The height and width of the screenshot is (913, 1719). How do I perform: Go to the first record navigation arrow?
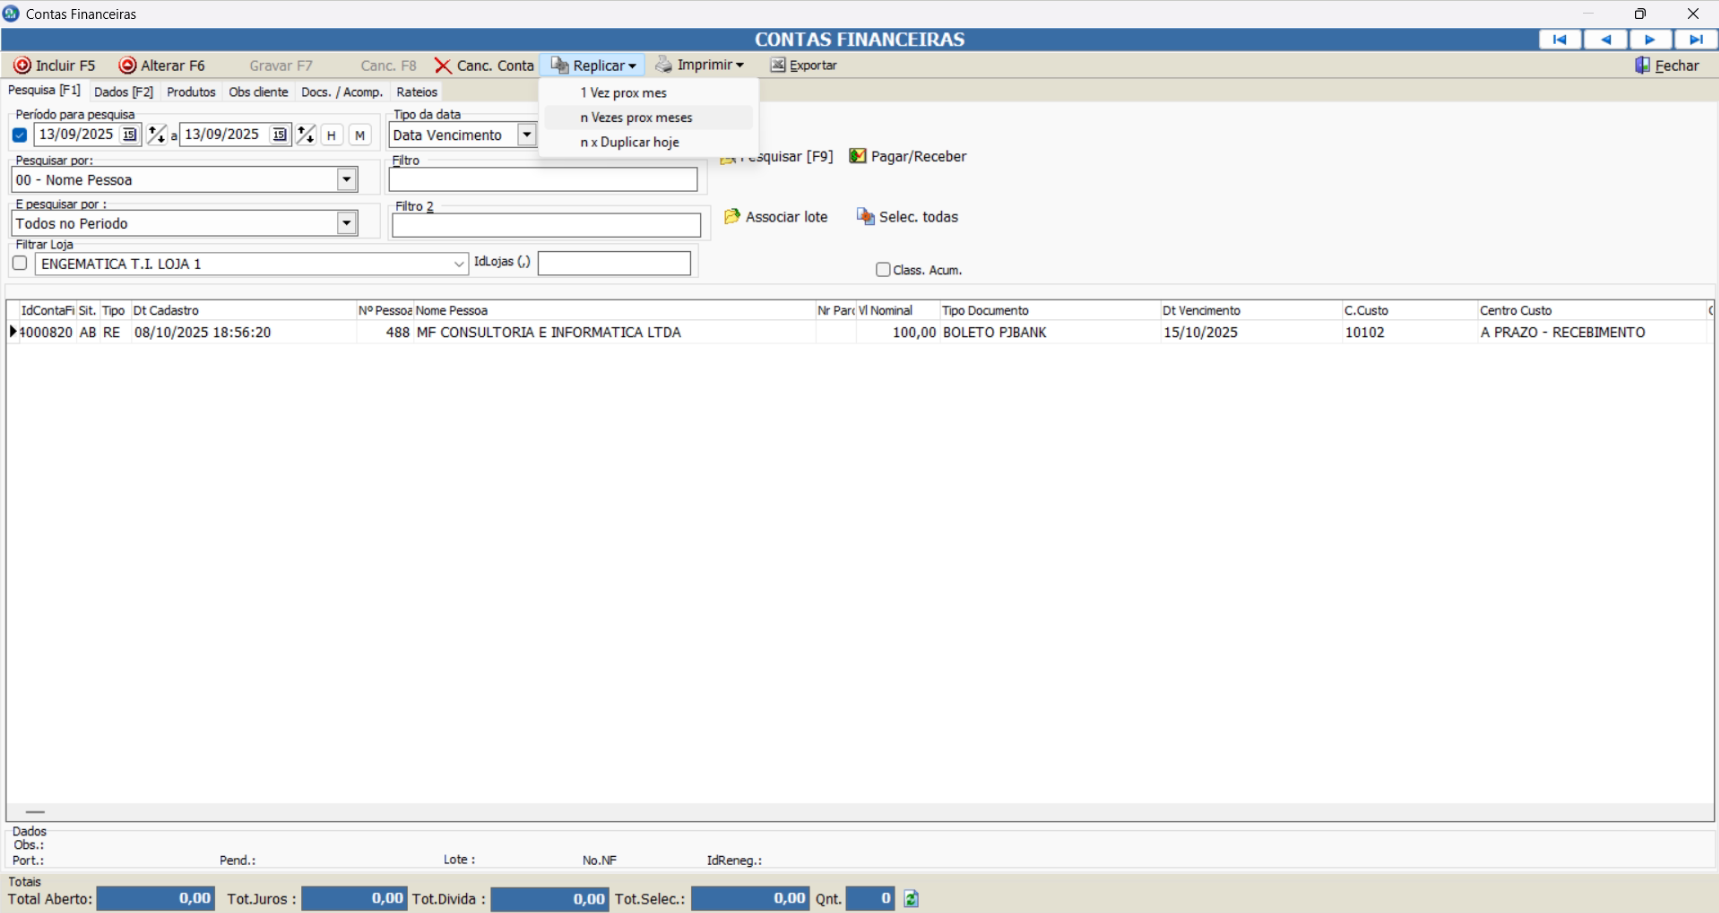[1559, 40]
